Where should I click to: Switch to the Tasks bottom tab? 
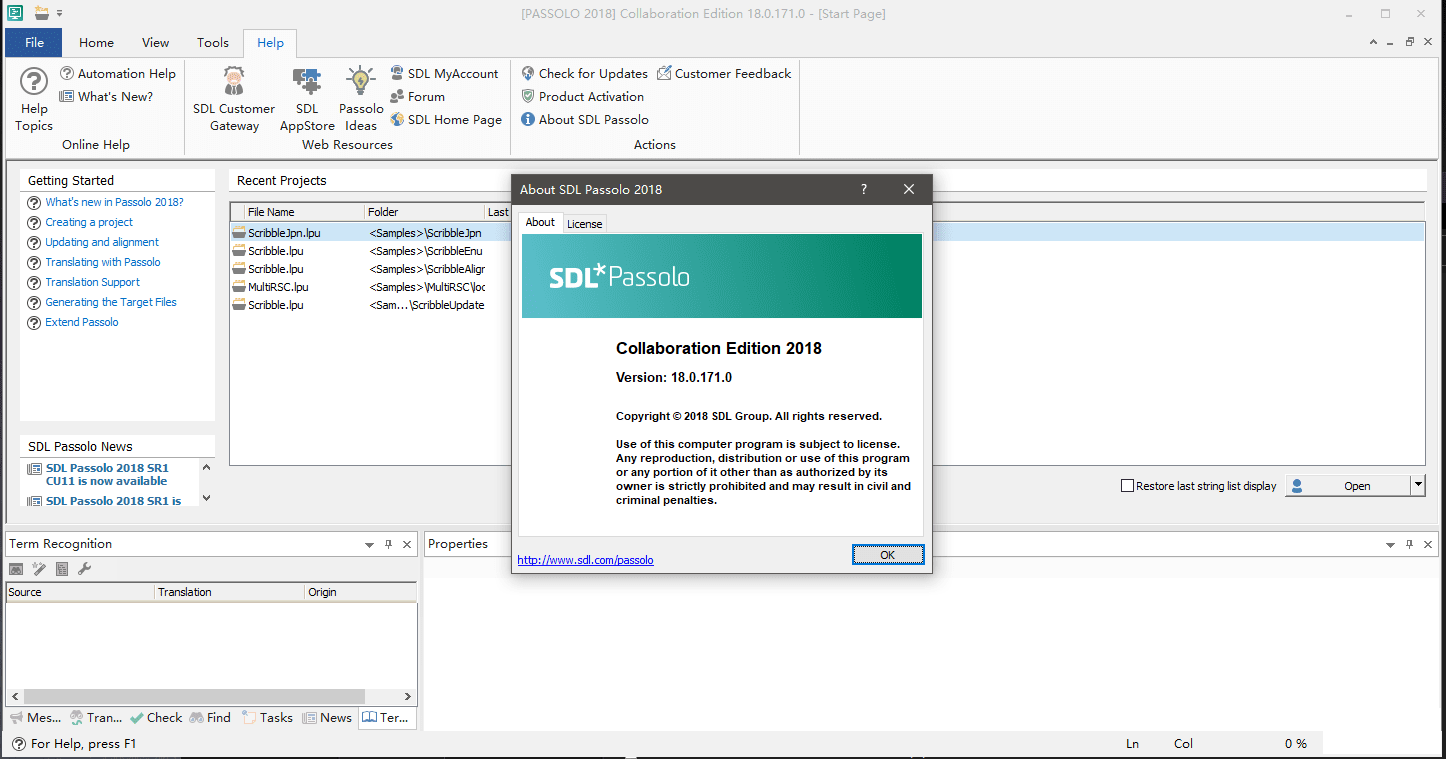coord(267,717)
